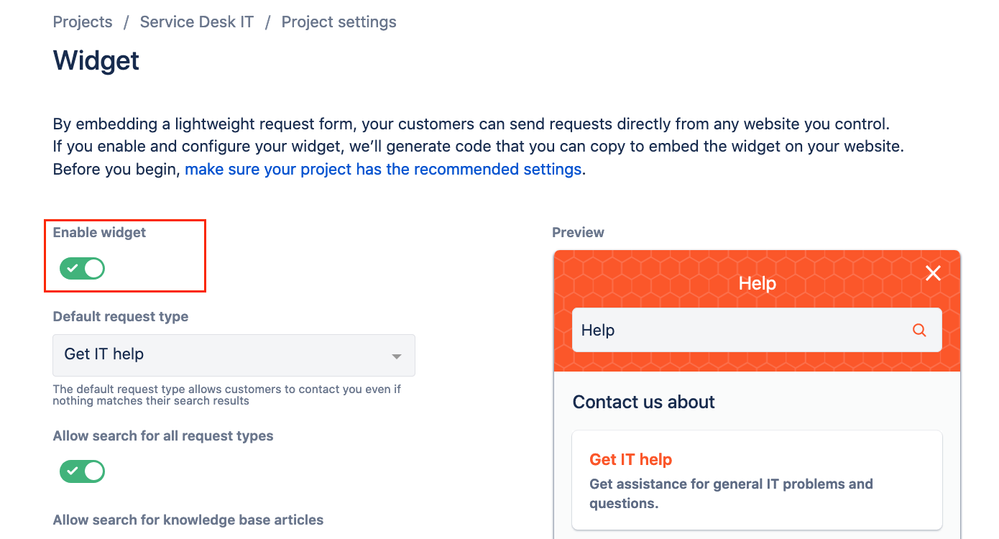Click the arrow on Get IT help combo box
This screenshot has height=539, width=999.
point(396,356)
